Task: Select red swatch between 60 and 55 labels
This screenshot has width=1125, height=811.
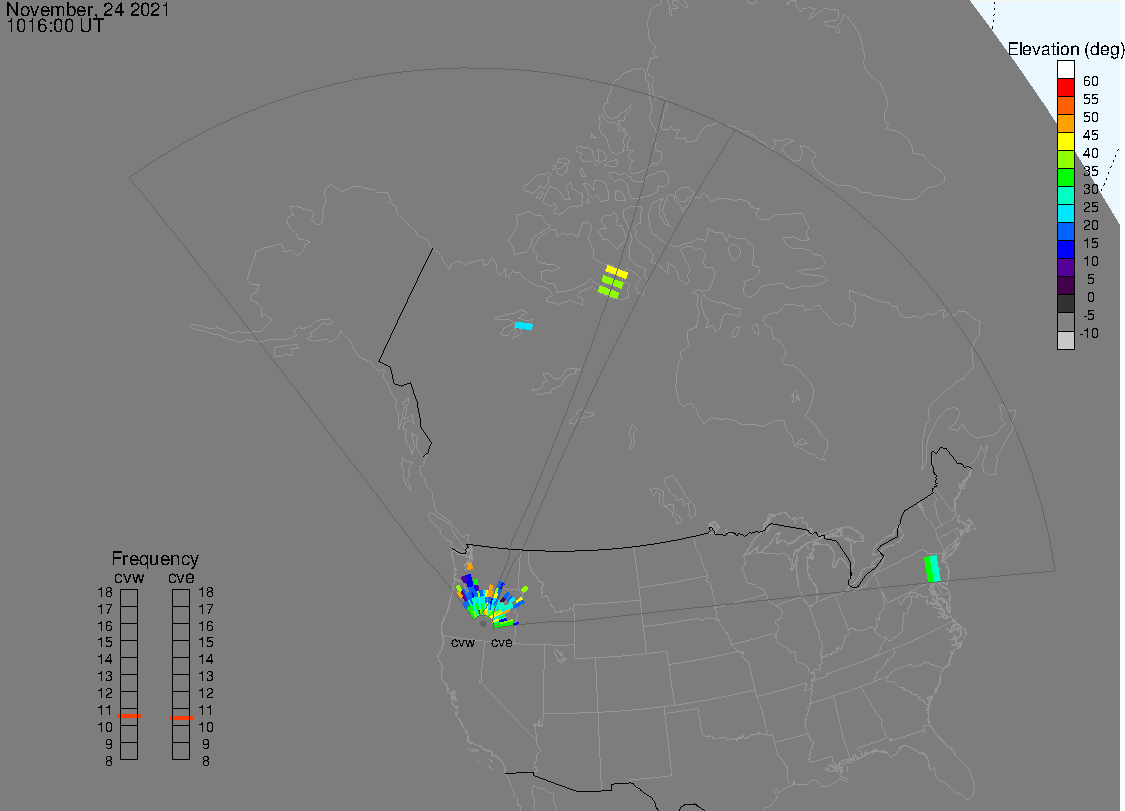Action: click(x=1065, y=88)
